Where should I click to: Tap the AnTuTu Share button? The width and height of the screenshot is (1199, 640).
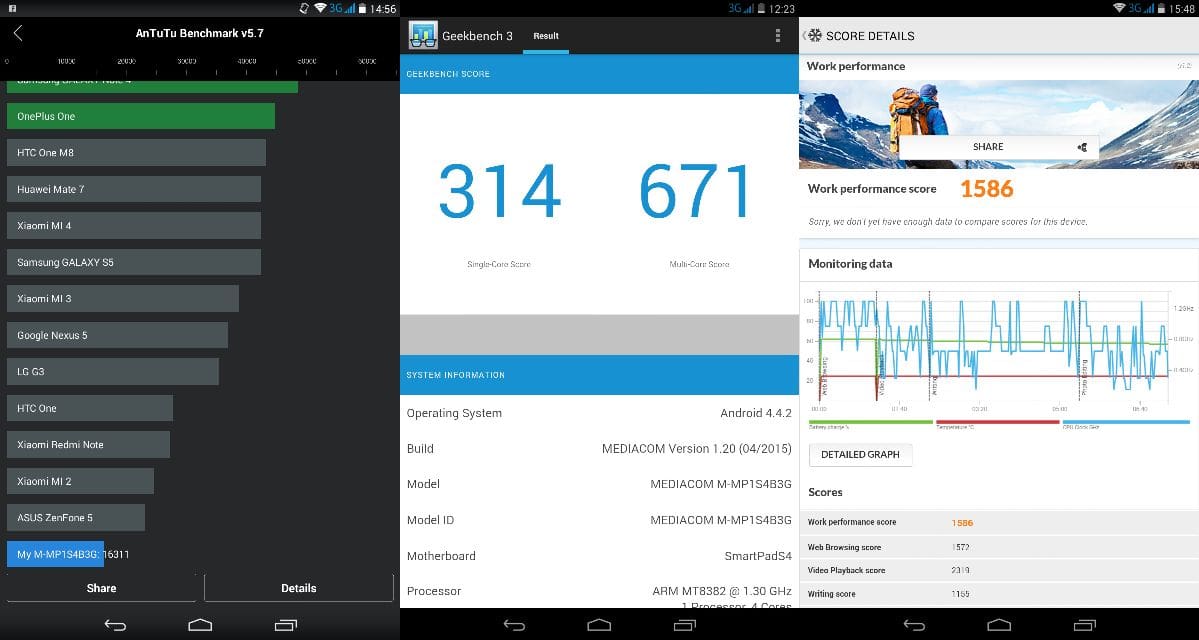(102, 588)
